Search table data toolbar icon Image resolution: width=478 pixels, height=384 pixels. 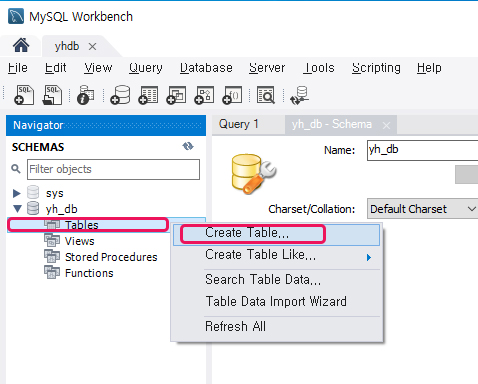(x=266, y=95)
